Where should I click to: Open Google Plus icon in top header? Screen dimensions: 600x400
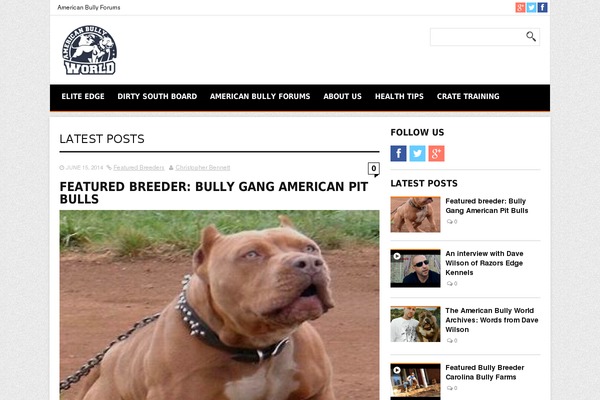click(x=520, y=7)
